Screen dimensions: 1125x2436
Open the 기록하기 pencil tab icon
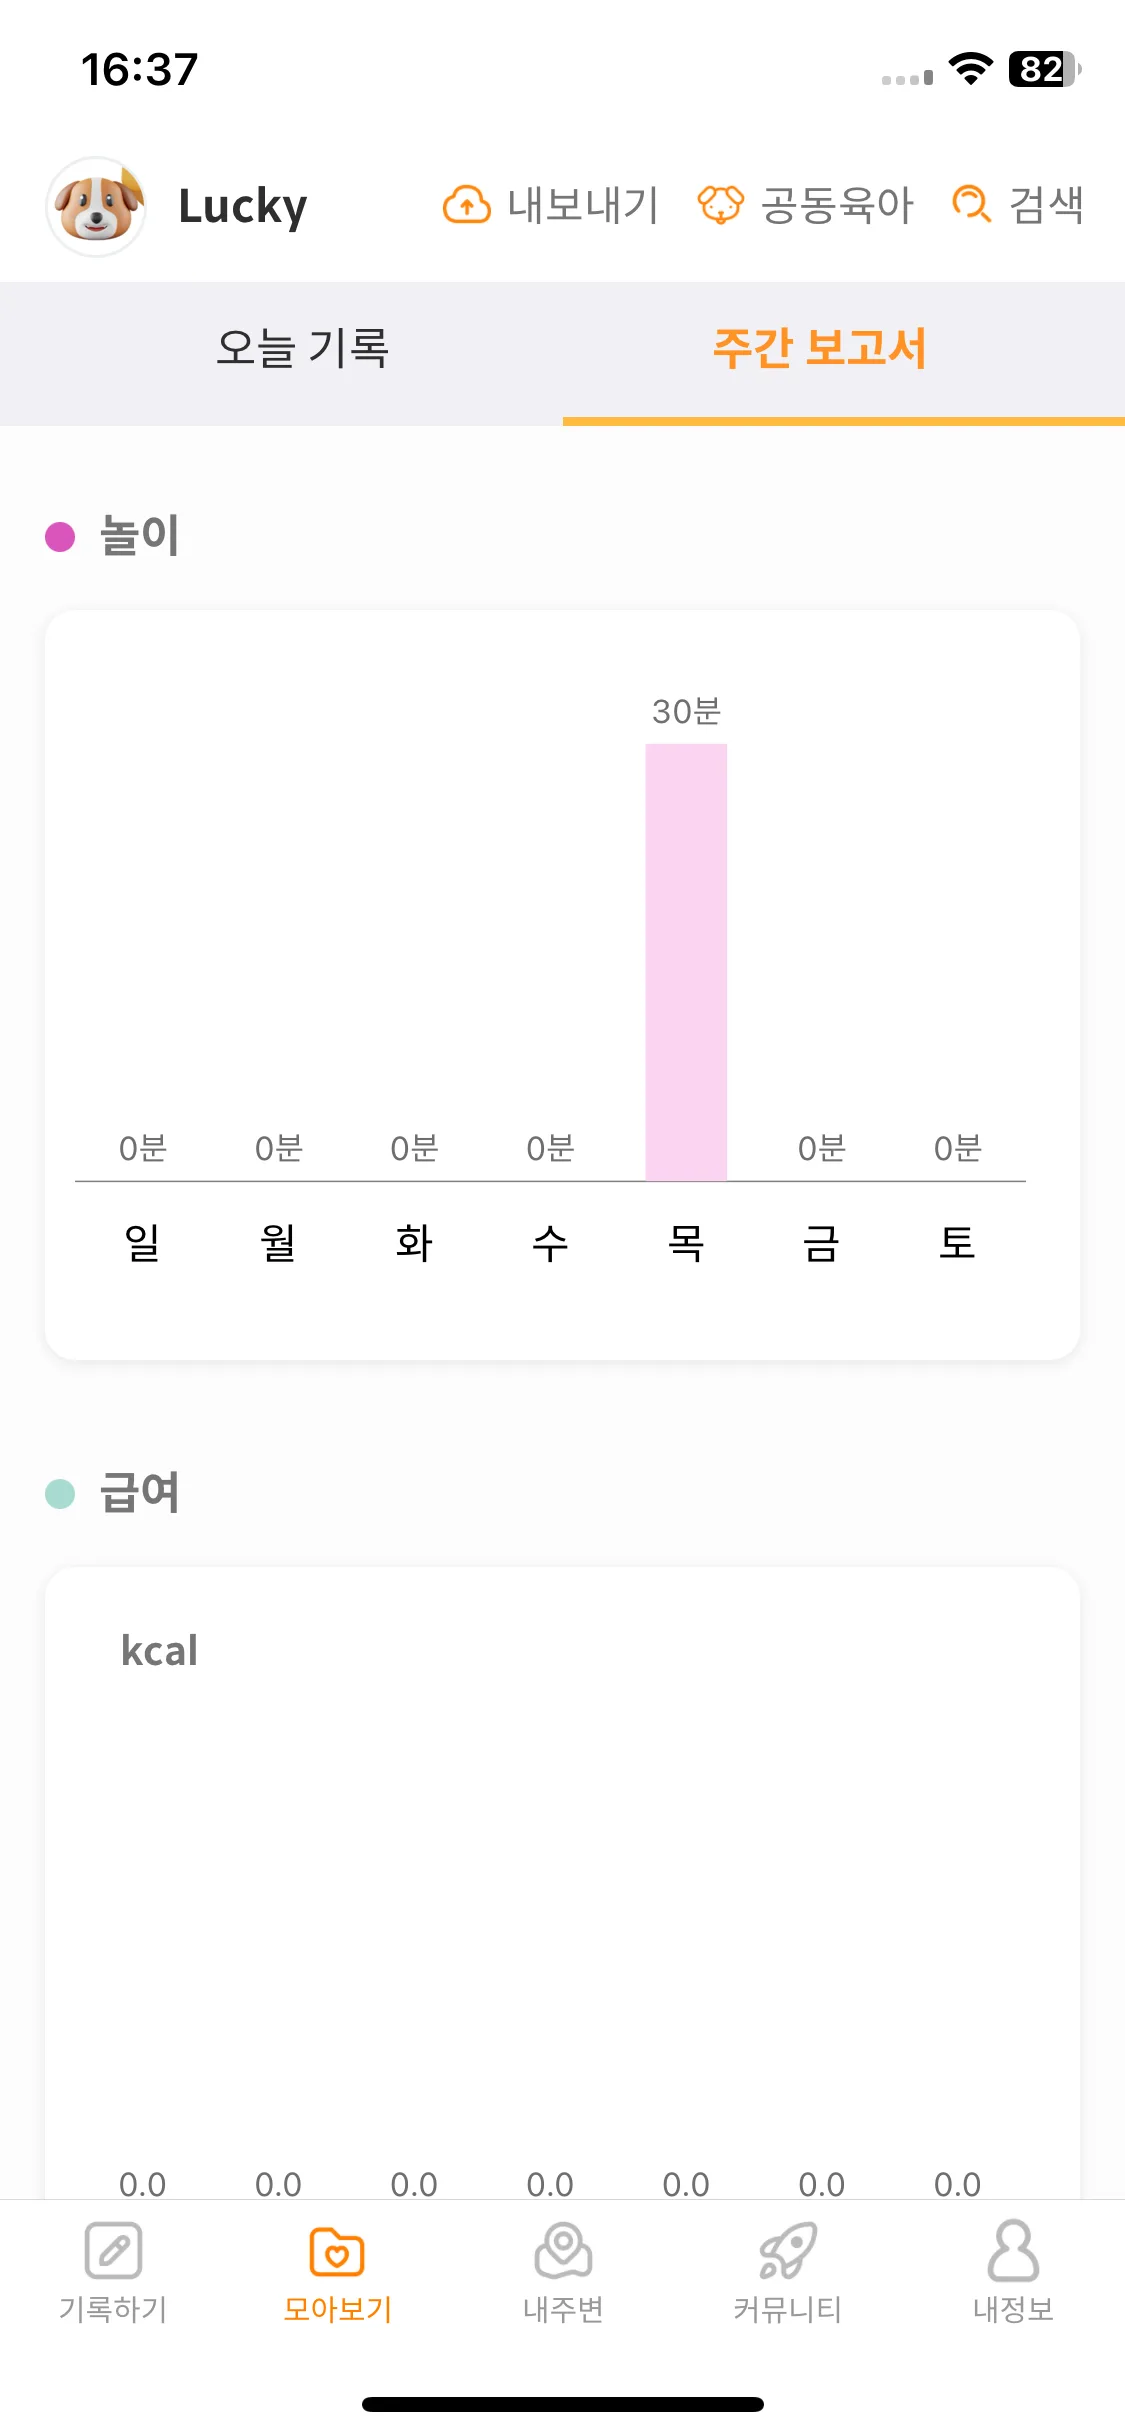pyautogui.click(x=113, y=2251)
